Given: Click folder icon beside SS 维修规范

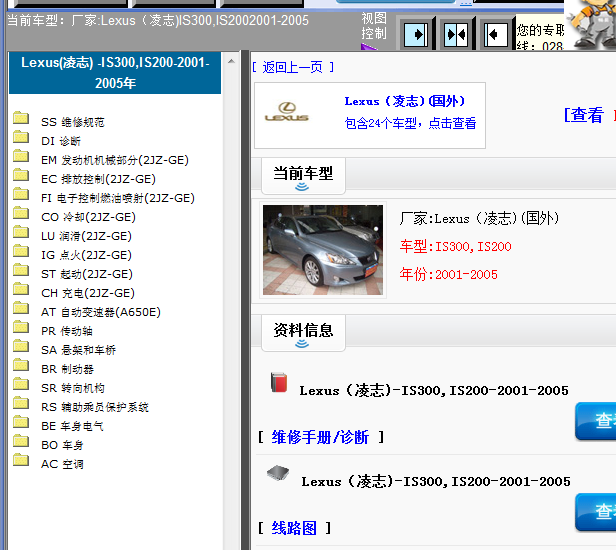Looking at the screenshot, I should coord(21,118).
